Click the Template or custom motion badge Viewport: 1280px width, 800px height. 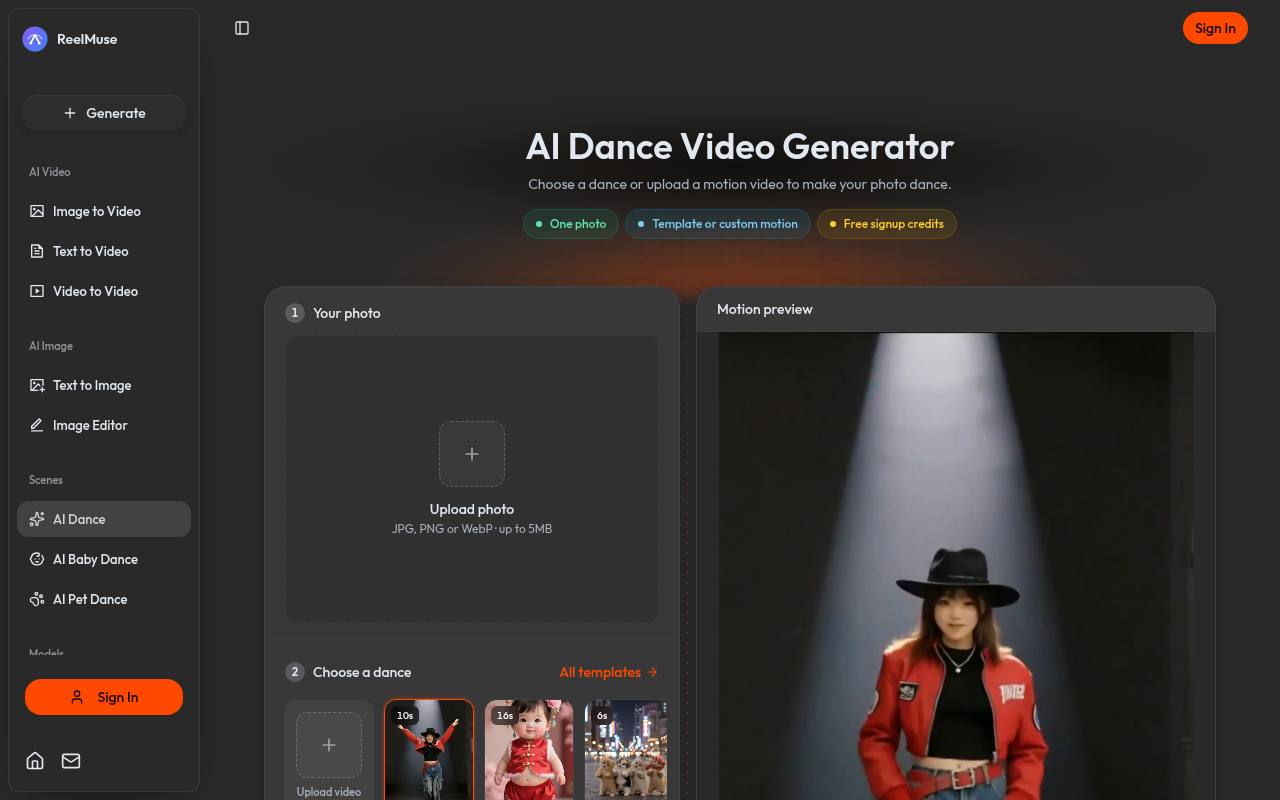[x=718, y=224]
